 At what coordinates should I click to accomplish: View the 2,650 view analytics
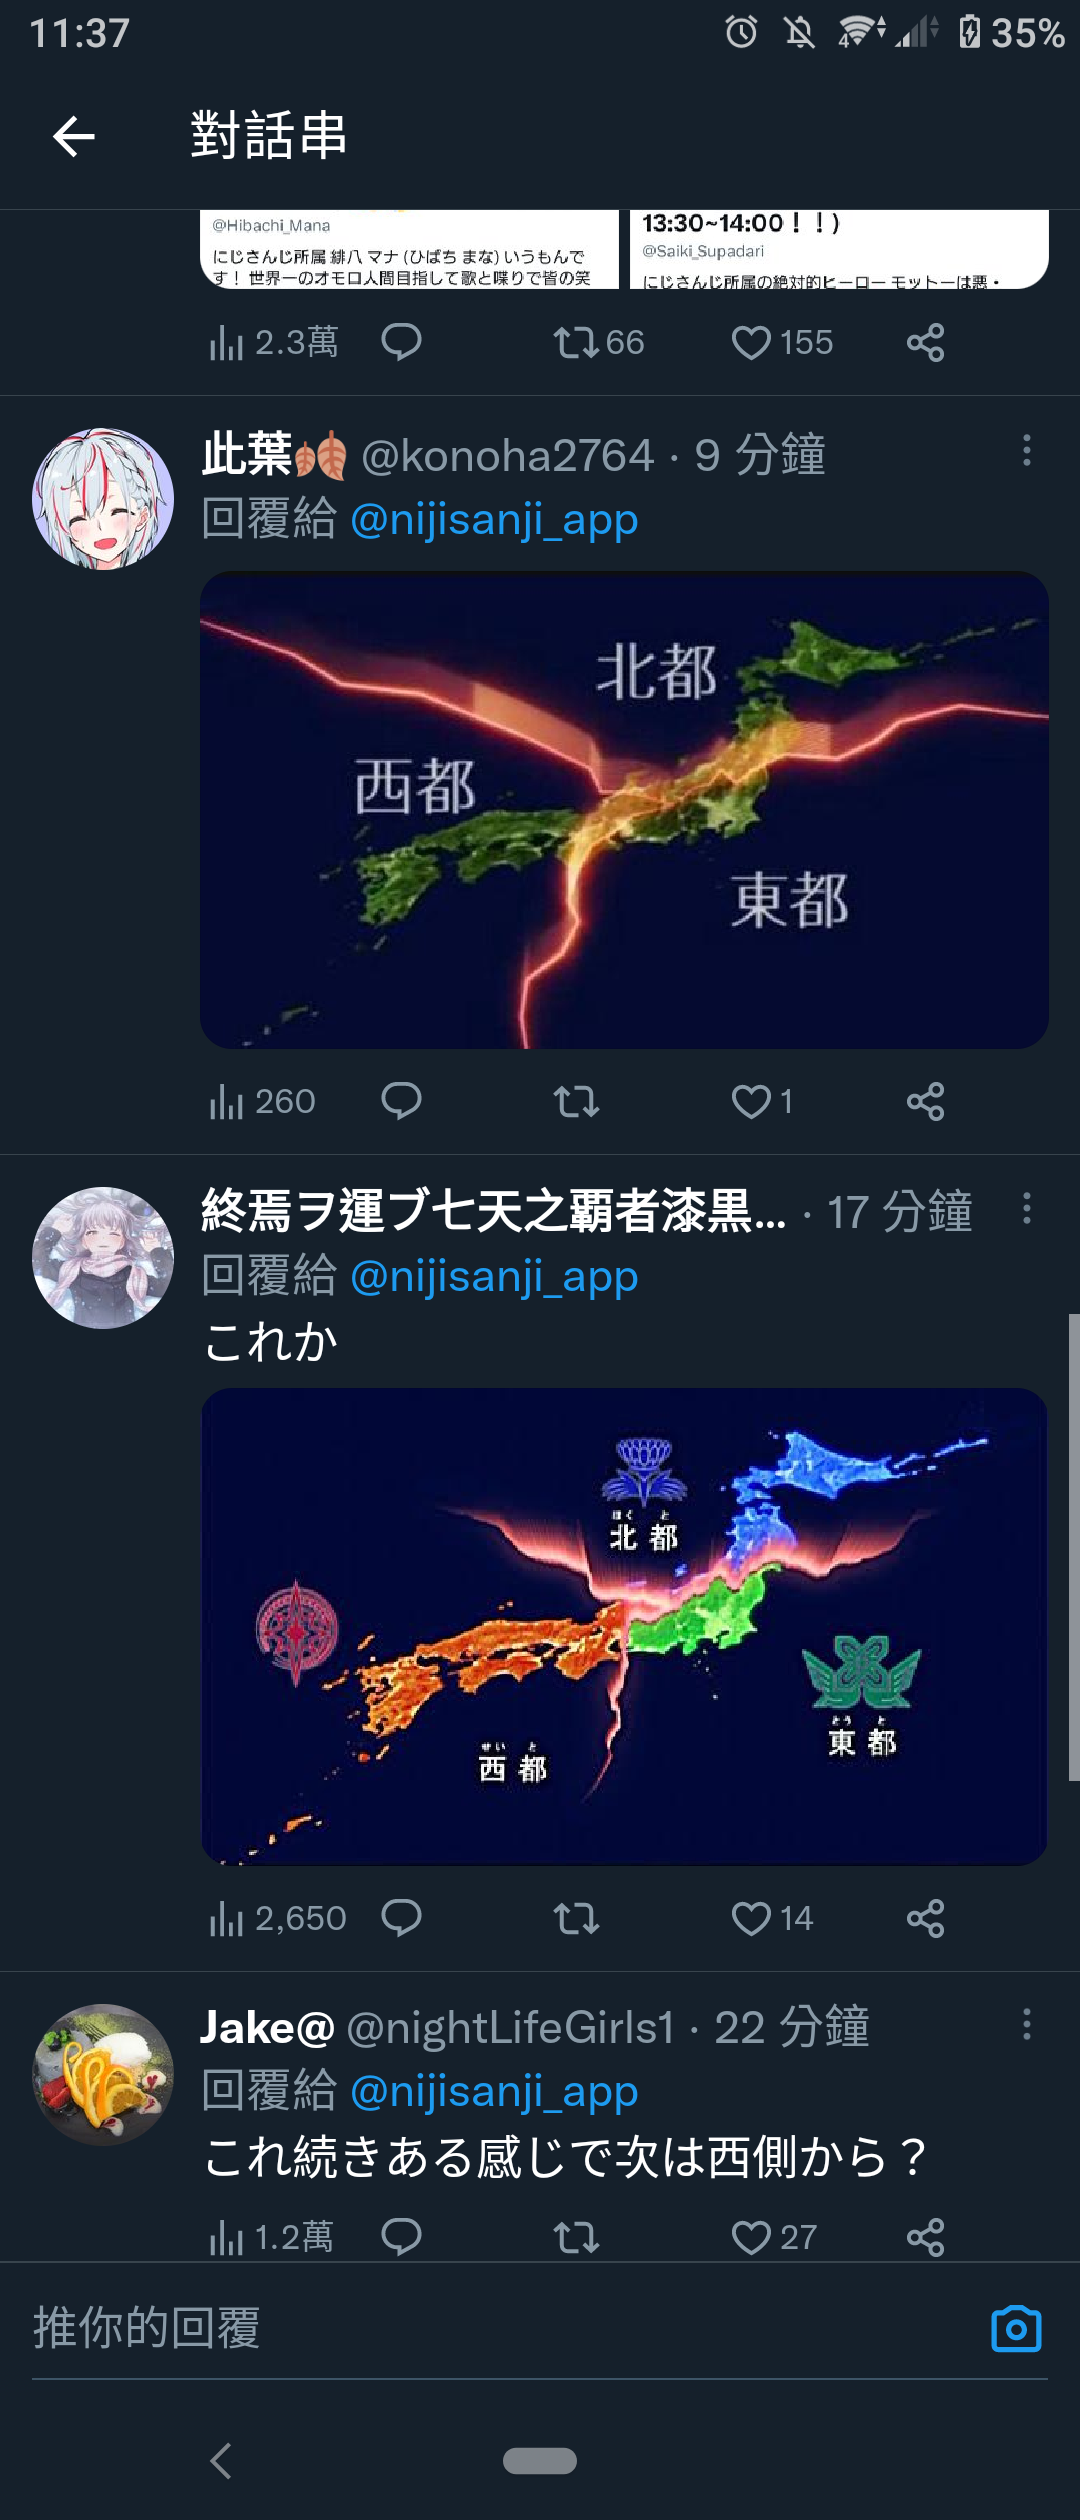coord(277,1918)
